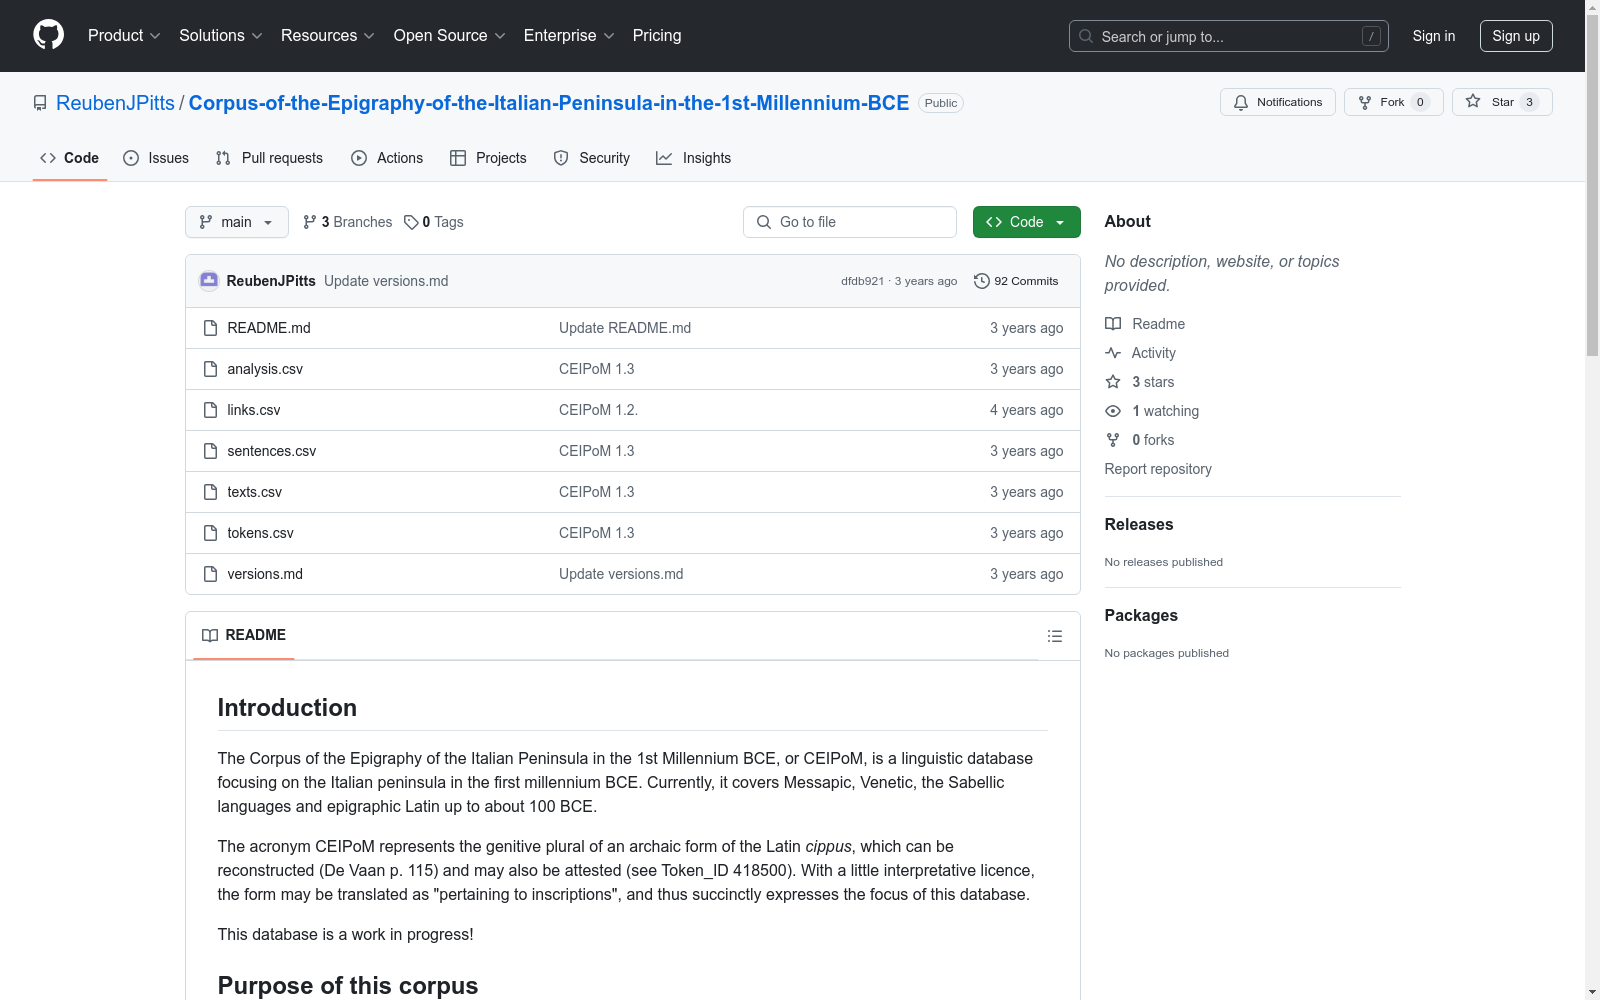This screenshot has width=1600, height=1000.
Task: Click Sign in
Action: click(1433, 36)
